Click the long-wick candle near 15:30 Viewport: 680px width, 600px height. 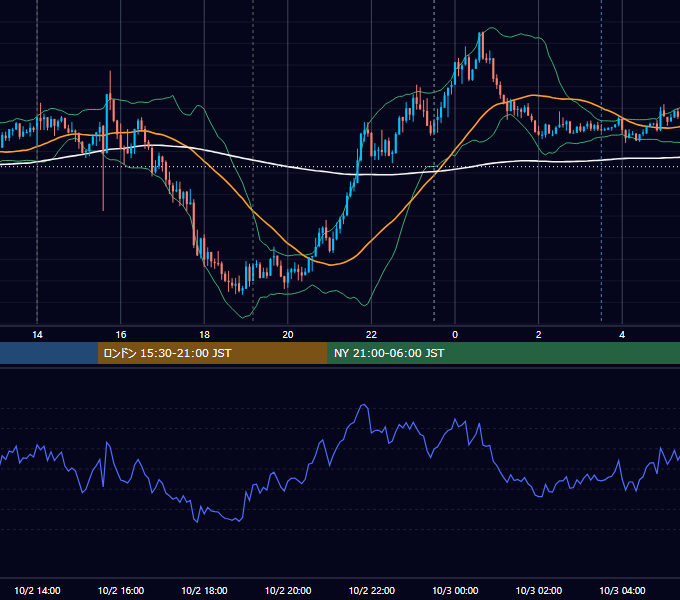103,167
